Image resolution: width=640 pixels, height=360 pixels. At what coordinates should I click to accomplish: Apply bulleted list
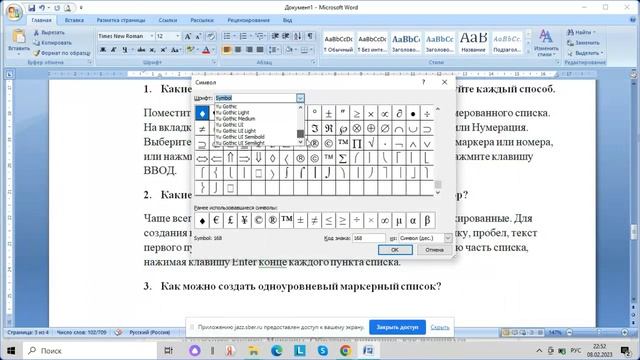coord(227,36)
